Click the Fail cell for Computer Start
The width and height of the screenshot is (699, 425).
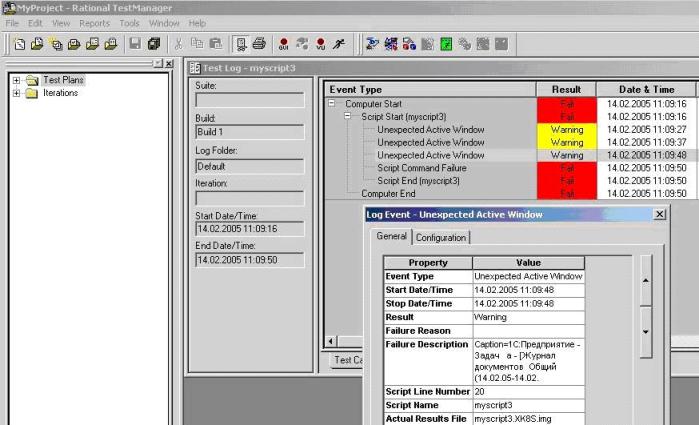pyautogui.click(x=567, y=104)
